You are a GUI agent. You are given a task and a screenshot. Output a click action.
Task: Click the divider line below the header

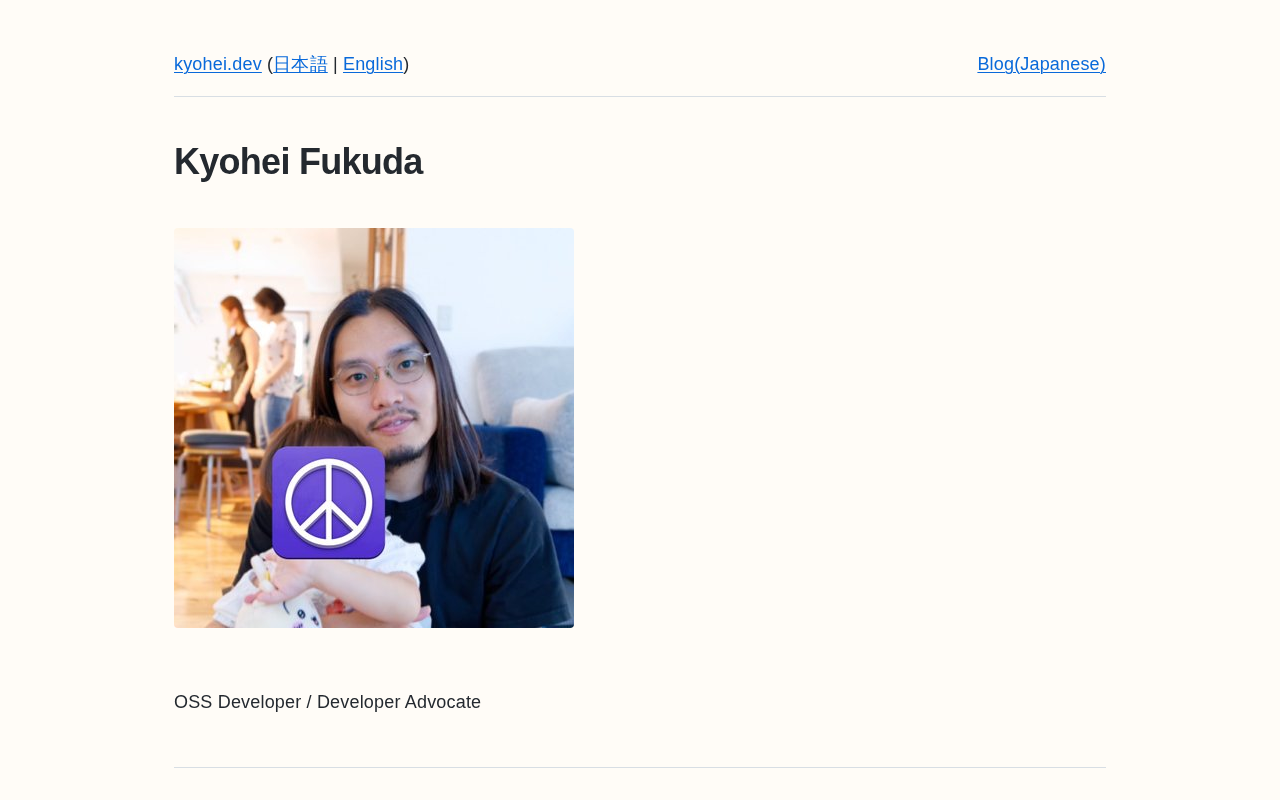(x=640, y=96)
